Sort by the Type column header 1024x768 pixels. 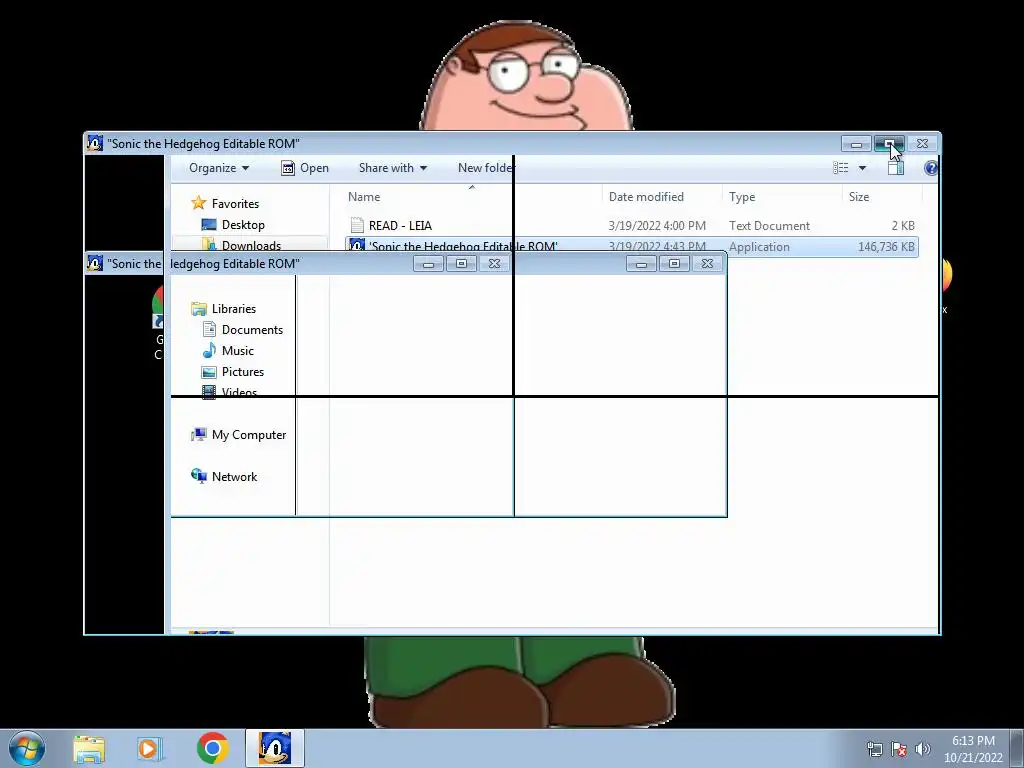pos(742,197)
